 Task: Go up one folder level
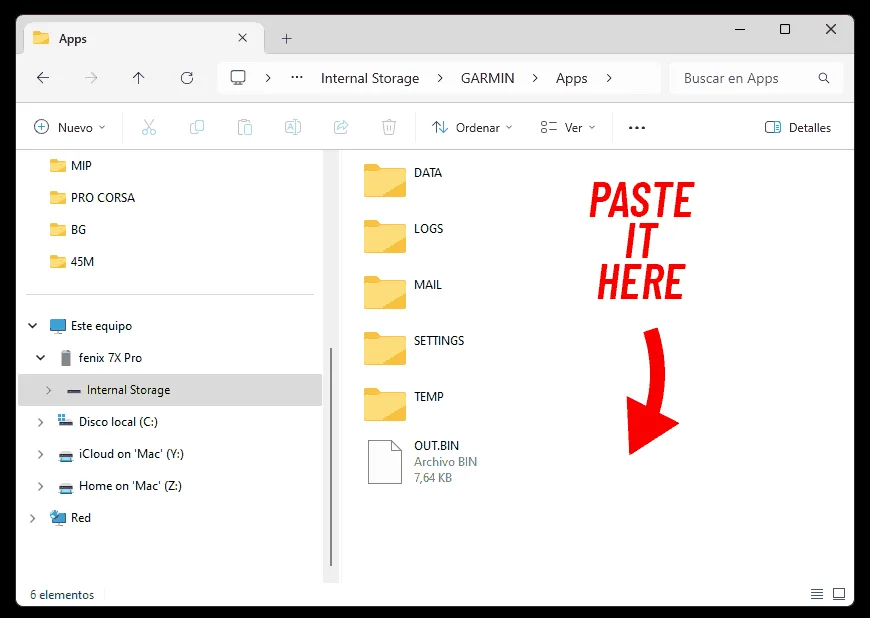(x=139, y=78)
